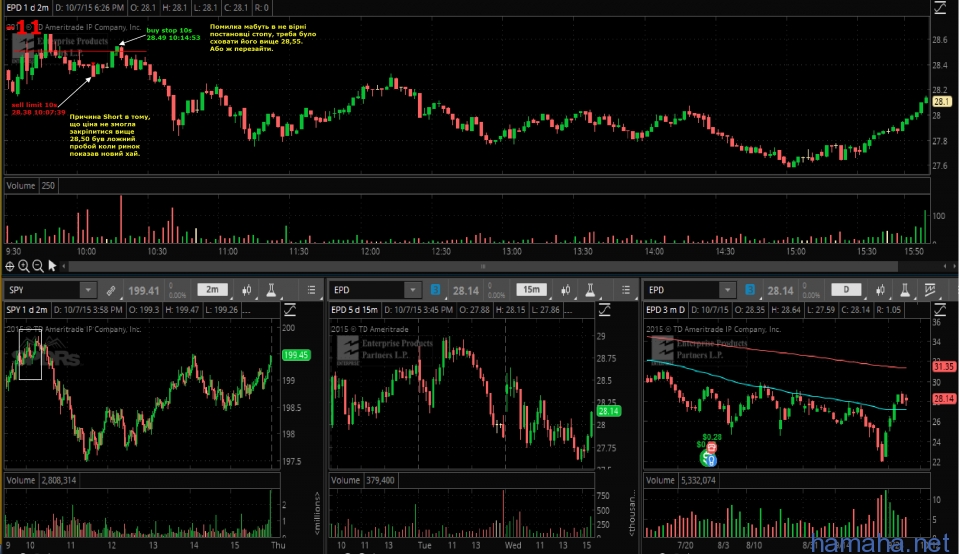
Task: Click the SPY 199.41 last price display
Action: coord(144,291)
